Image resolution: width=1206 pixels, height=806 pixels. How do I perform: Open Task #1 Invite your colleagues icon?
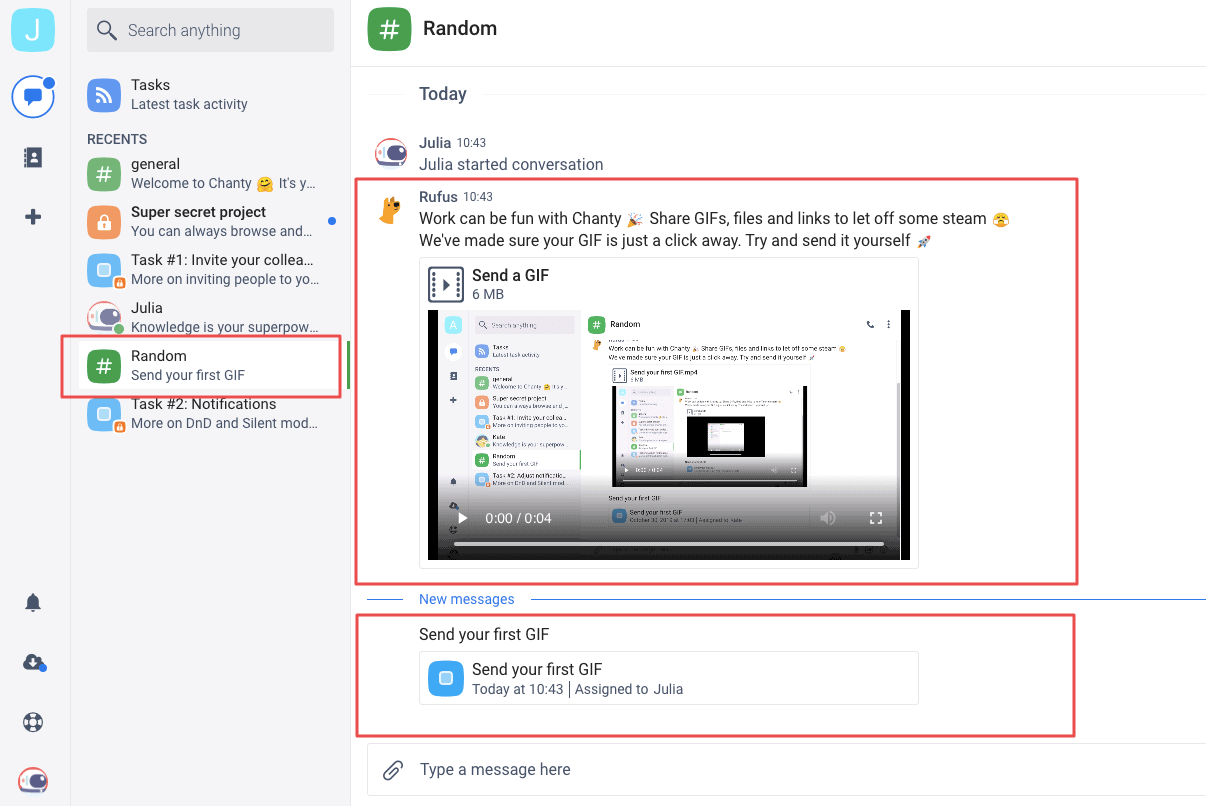[104, 270]
